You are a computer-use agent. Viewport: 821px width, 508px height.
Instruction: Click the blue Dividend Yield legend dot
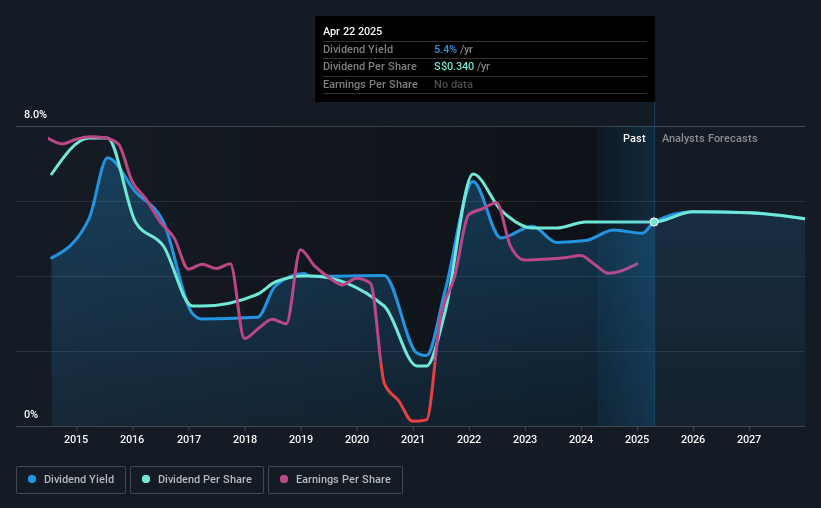32,479
